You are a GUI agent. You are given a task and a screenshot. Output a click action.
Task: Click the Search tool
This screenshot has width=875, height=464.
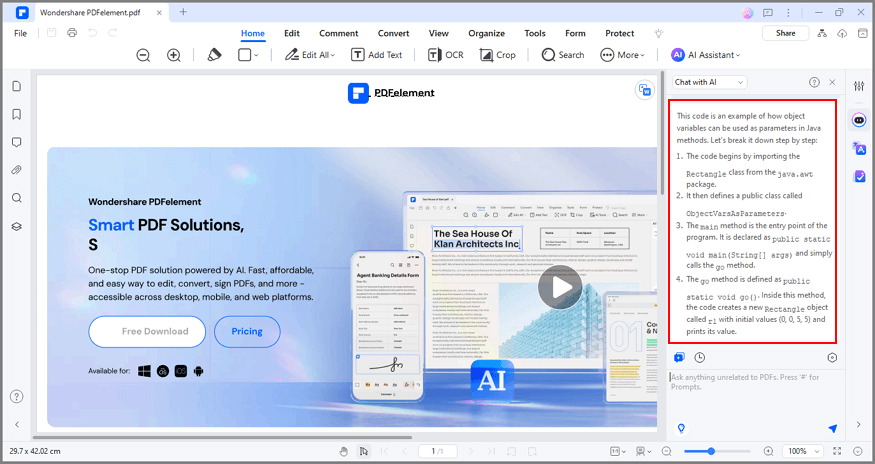[563, 55]
